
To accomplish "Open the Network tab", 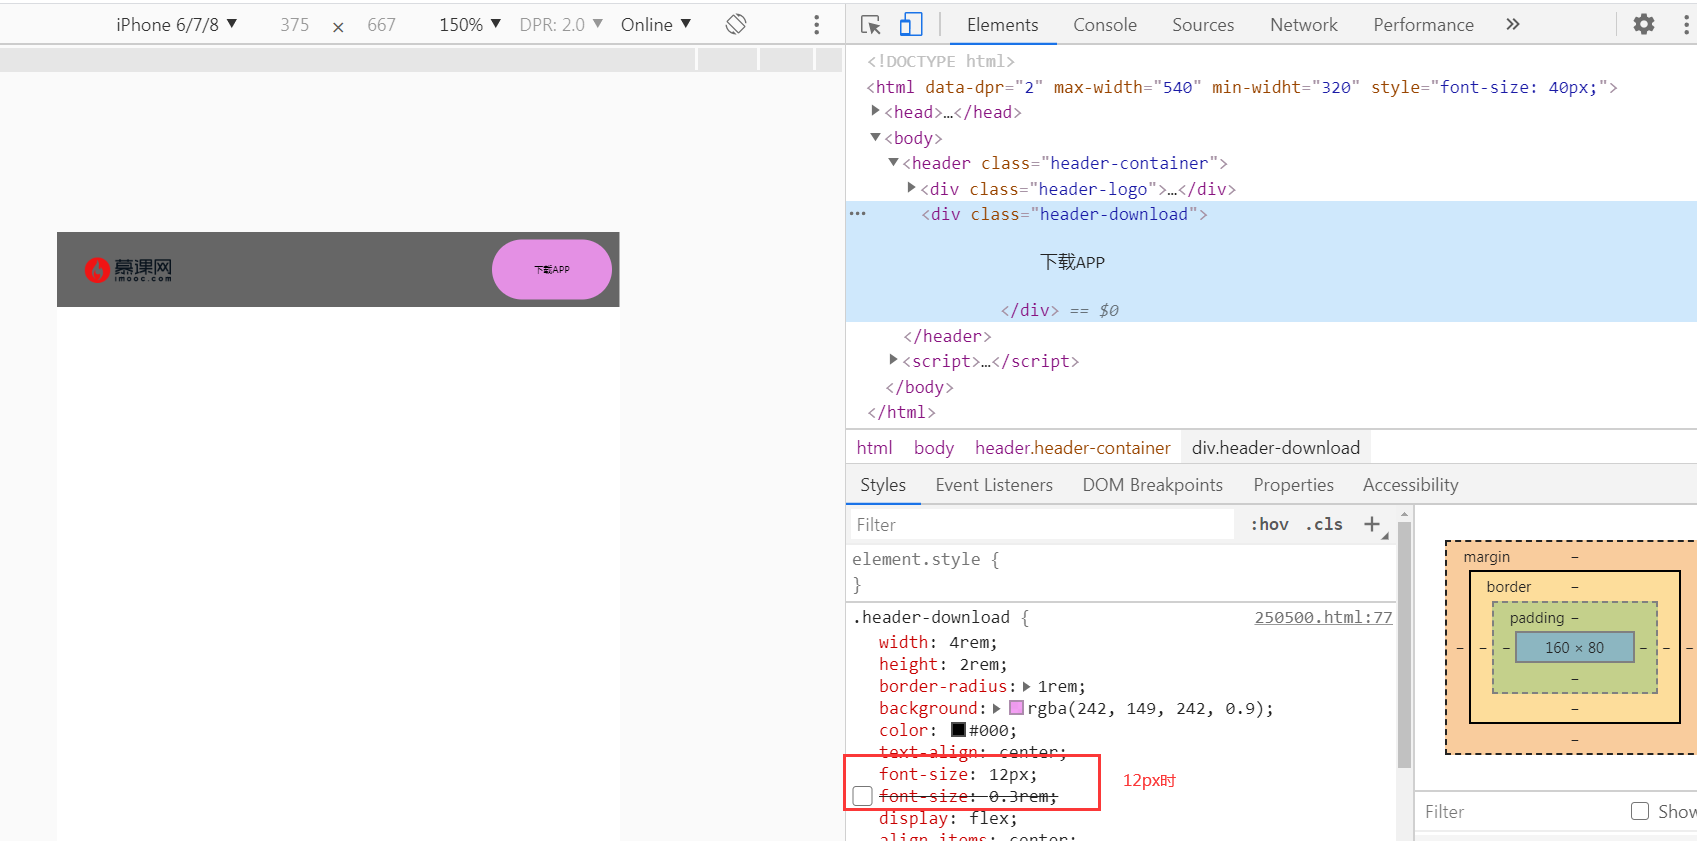I will click(1304, 25).
